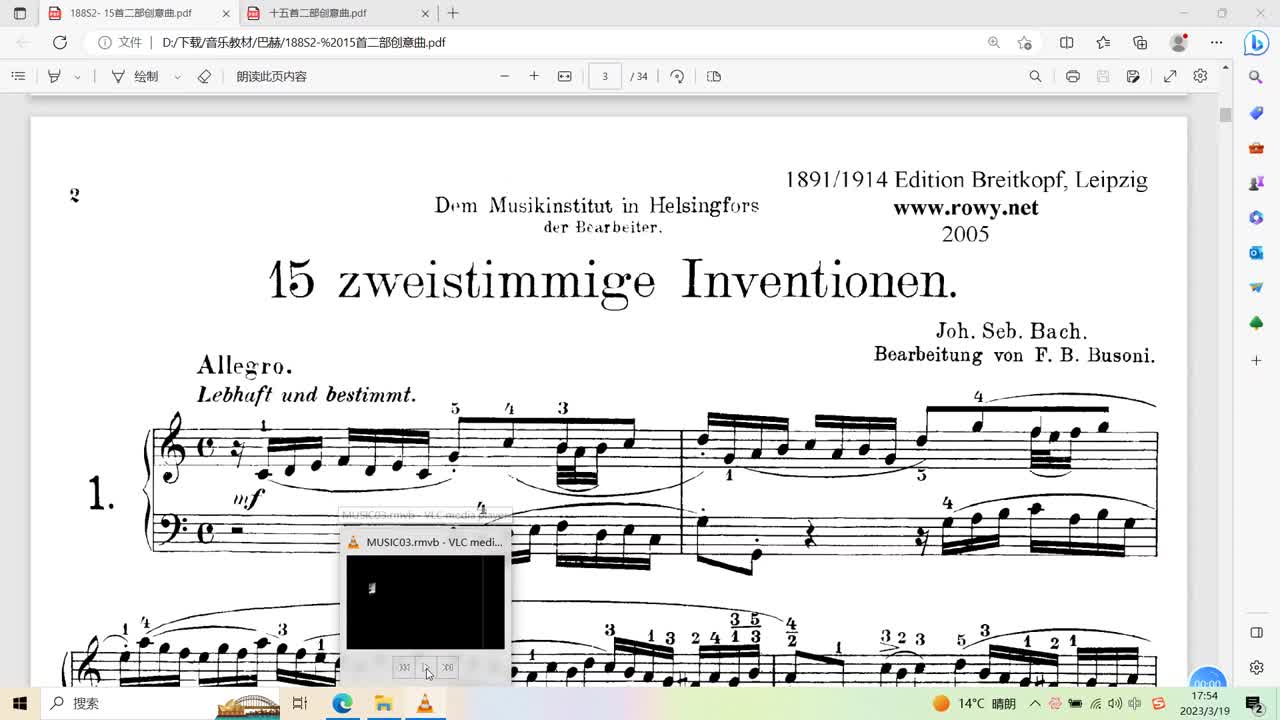Click 朗读此页内容 read aloud button
The width and height of the screenshot is (1280, 720).
271,76
